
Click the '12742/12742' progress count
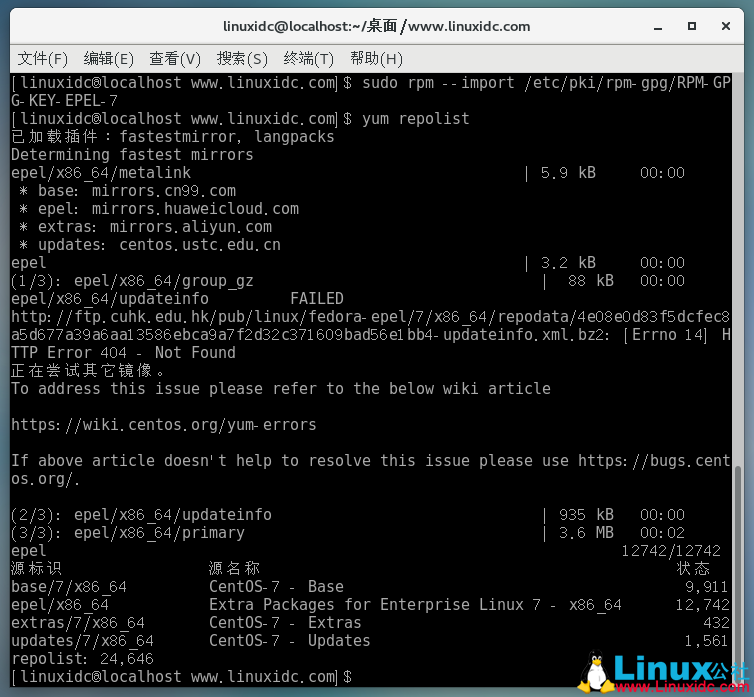point(671,551)
